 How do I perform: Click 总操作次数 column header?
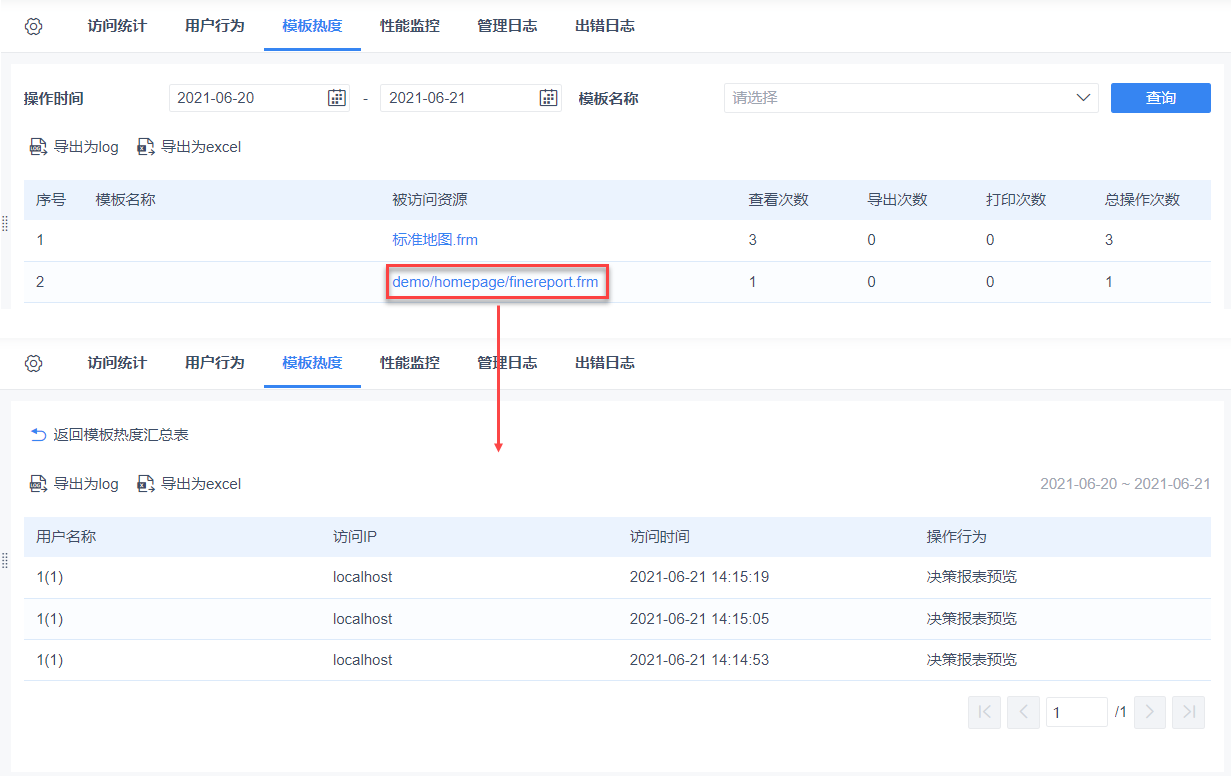pos(1143,200)
